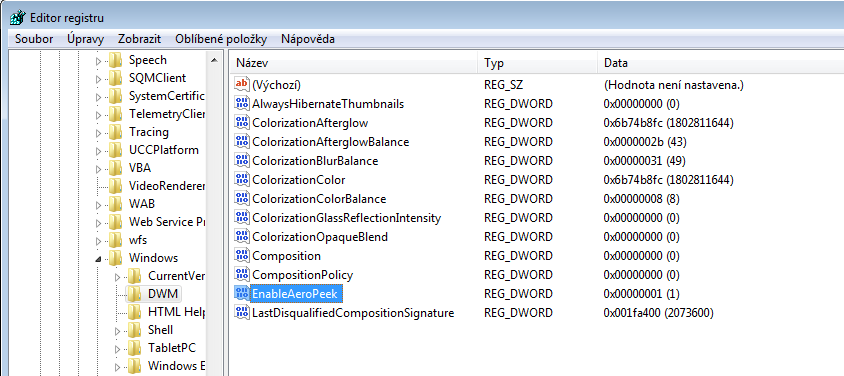Click the DWORD icon beside ColorizationBlurBalance
This screenshot has width=844, height=376.
[x=242, y=160]
